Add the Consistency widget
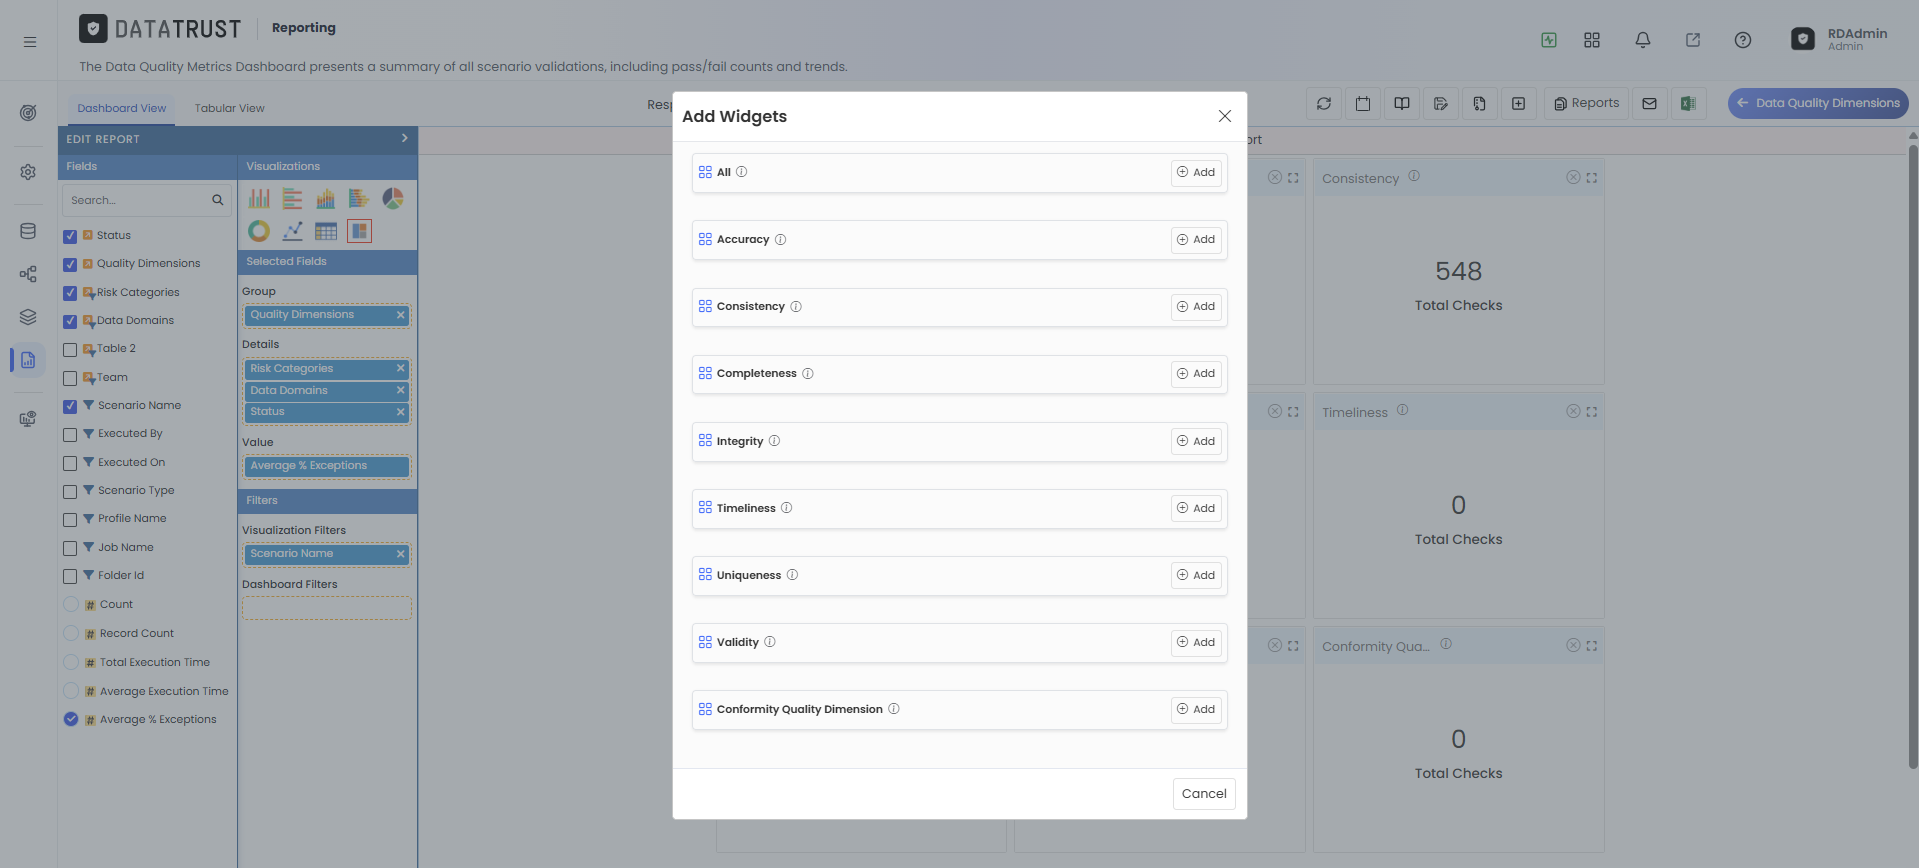 pyautogui.click(x=1196, y=307)
